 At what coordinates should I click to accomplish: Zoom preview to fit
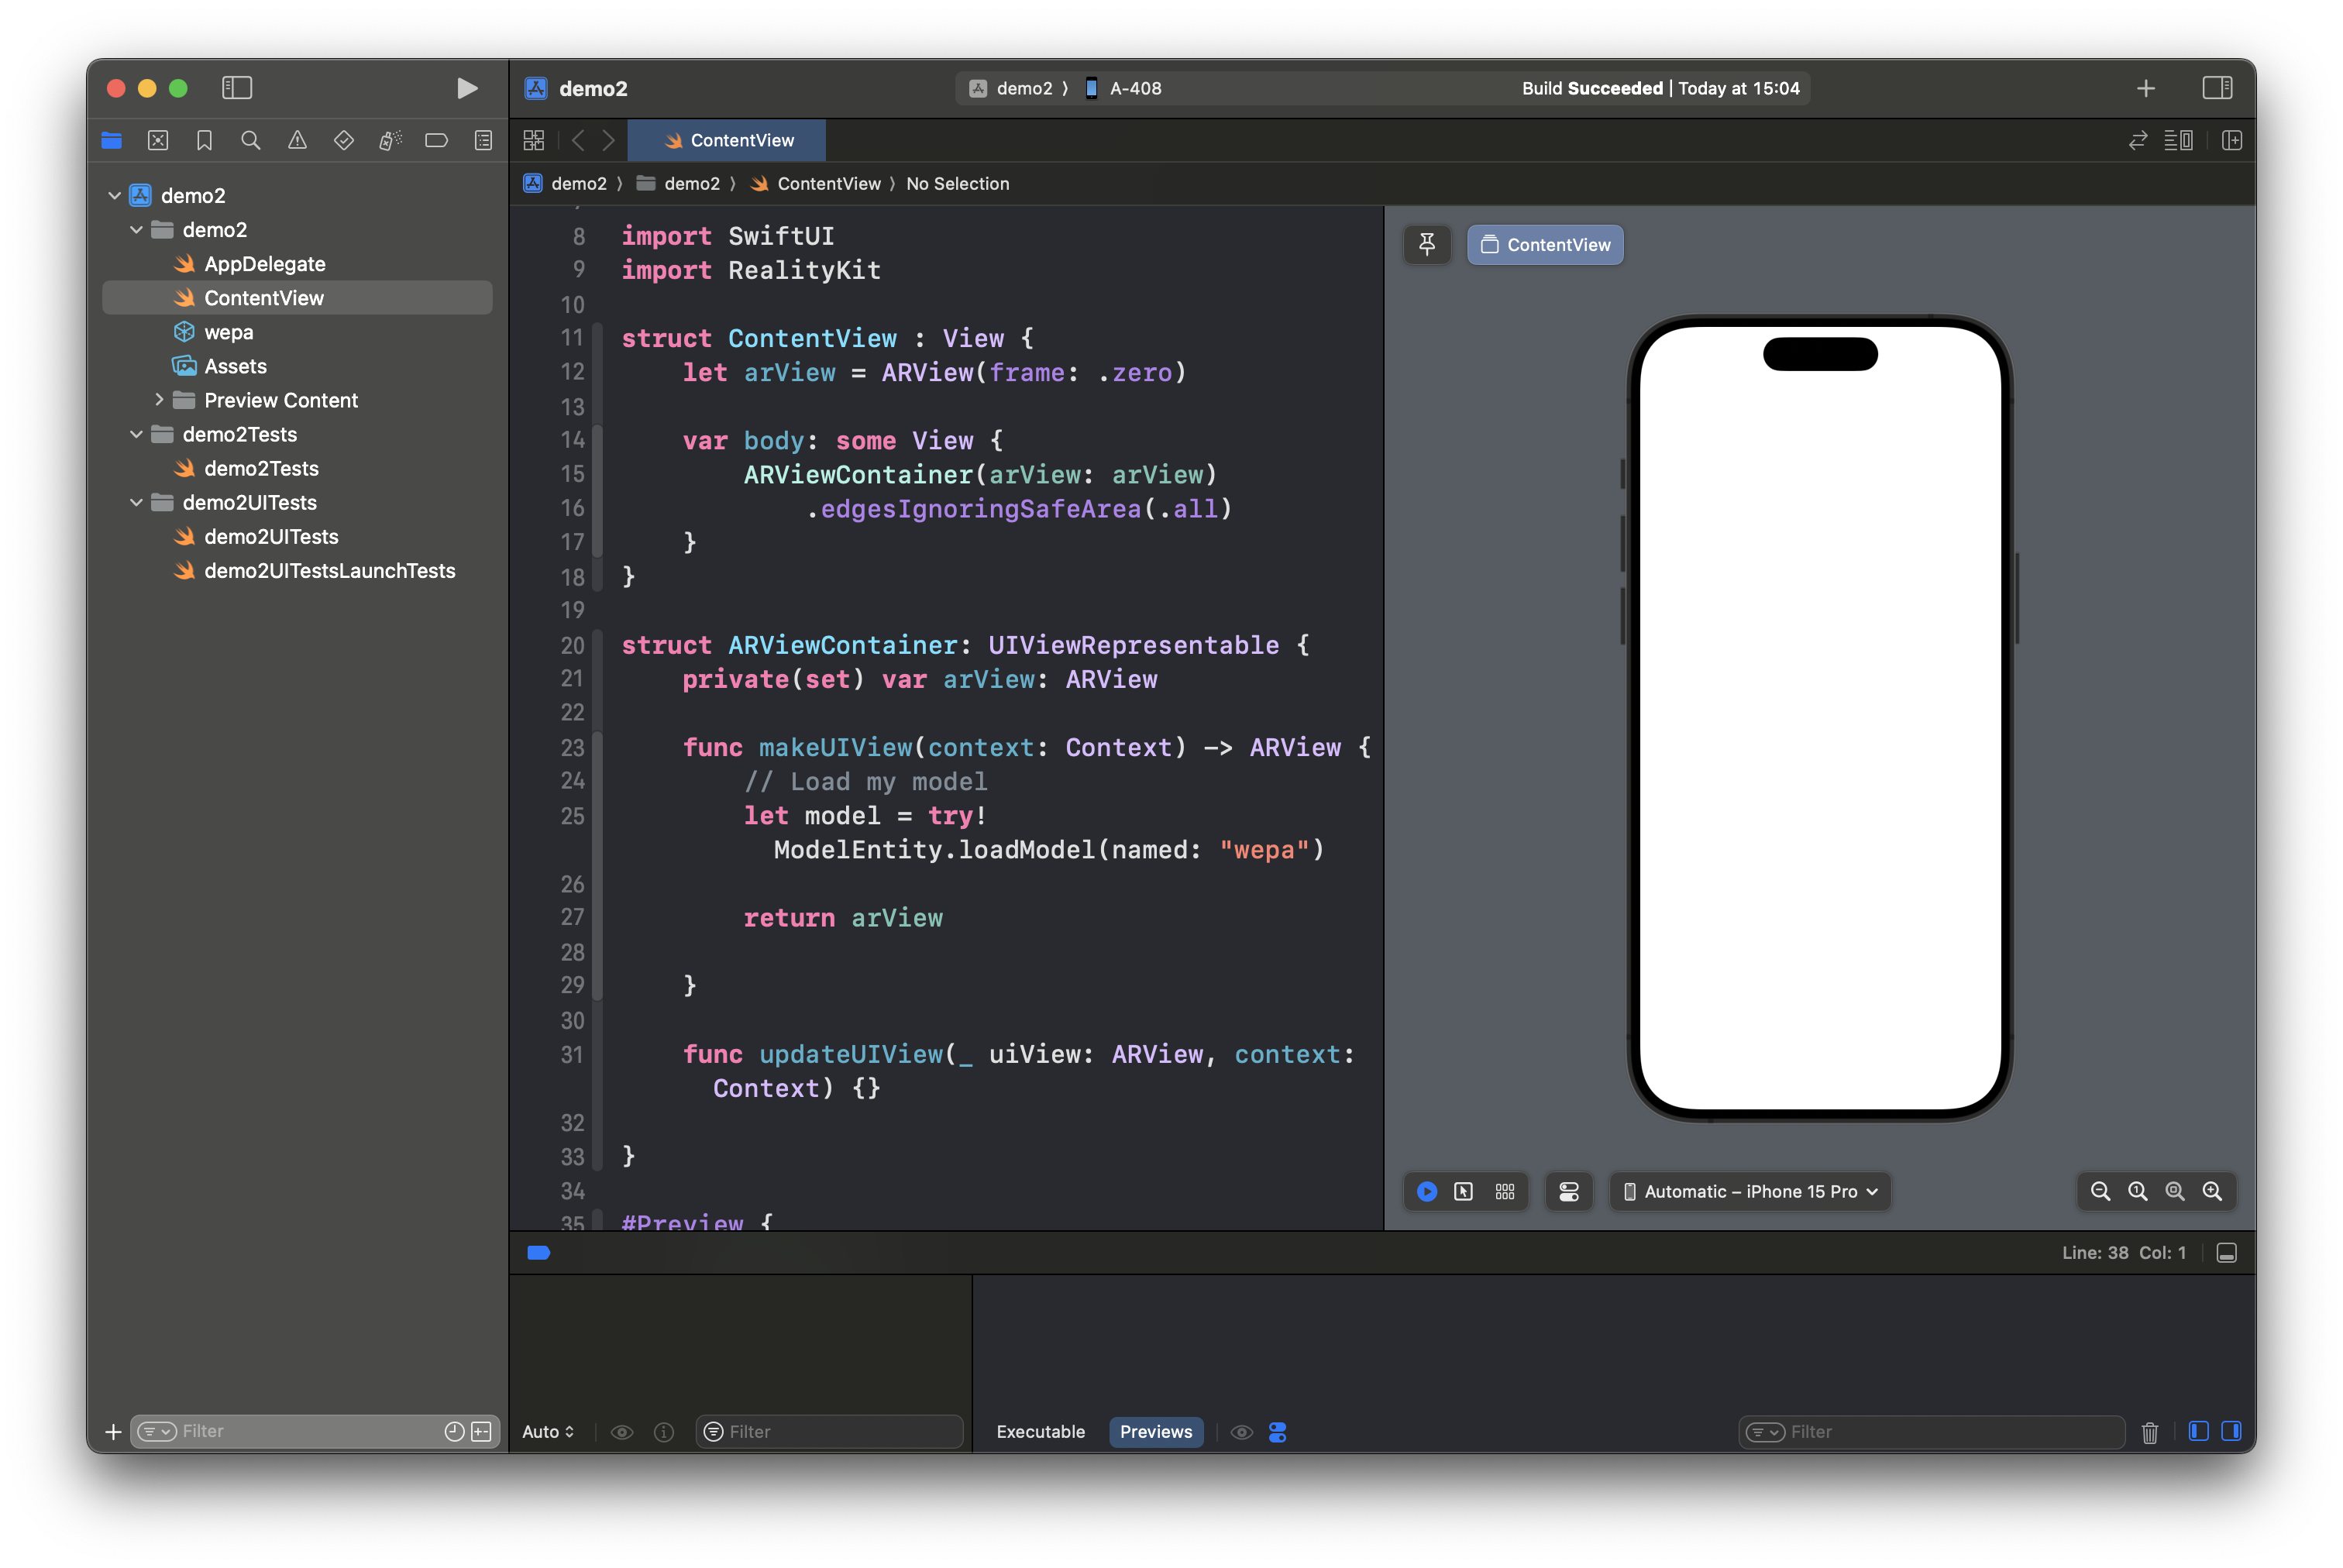pos(2174,1191)
